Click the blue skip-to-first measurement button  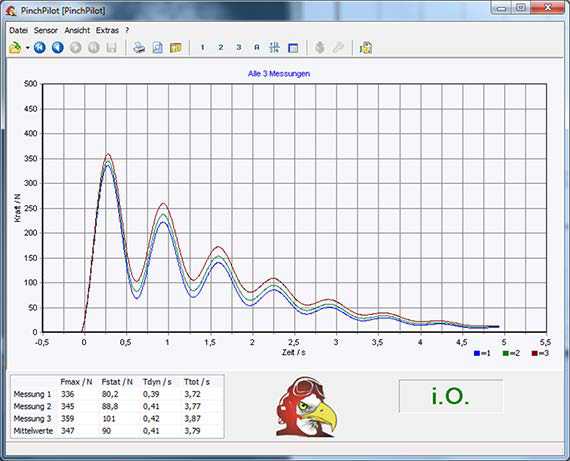[x=40, y=48]
